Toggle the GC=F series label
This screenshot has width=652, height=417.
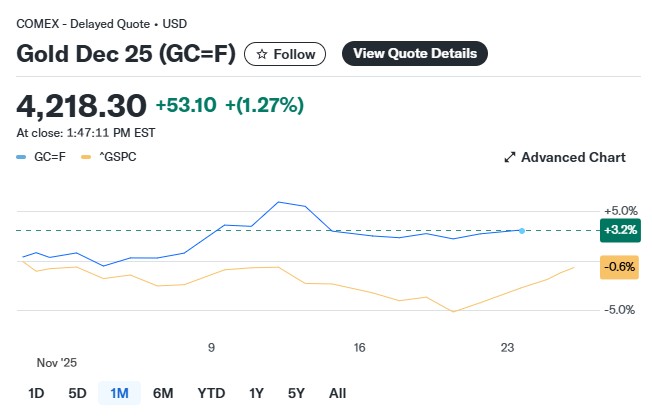pyautogui.click(x=50, y=157)
